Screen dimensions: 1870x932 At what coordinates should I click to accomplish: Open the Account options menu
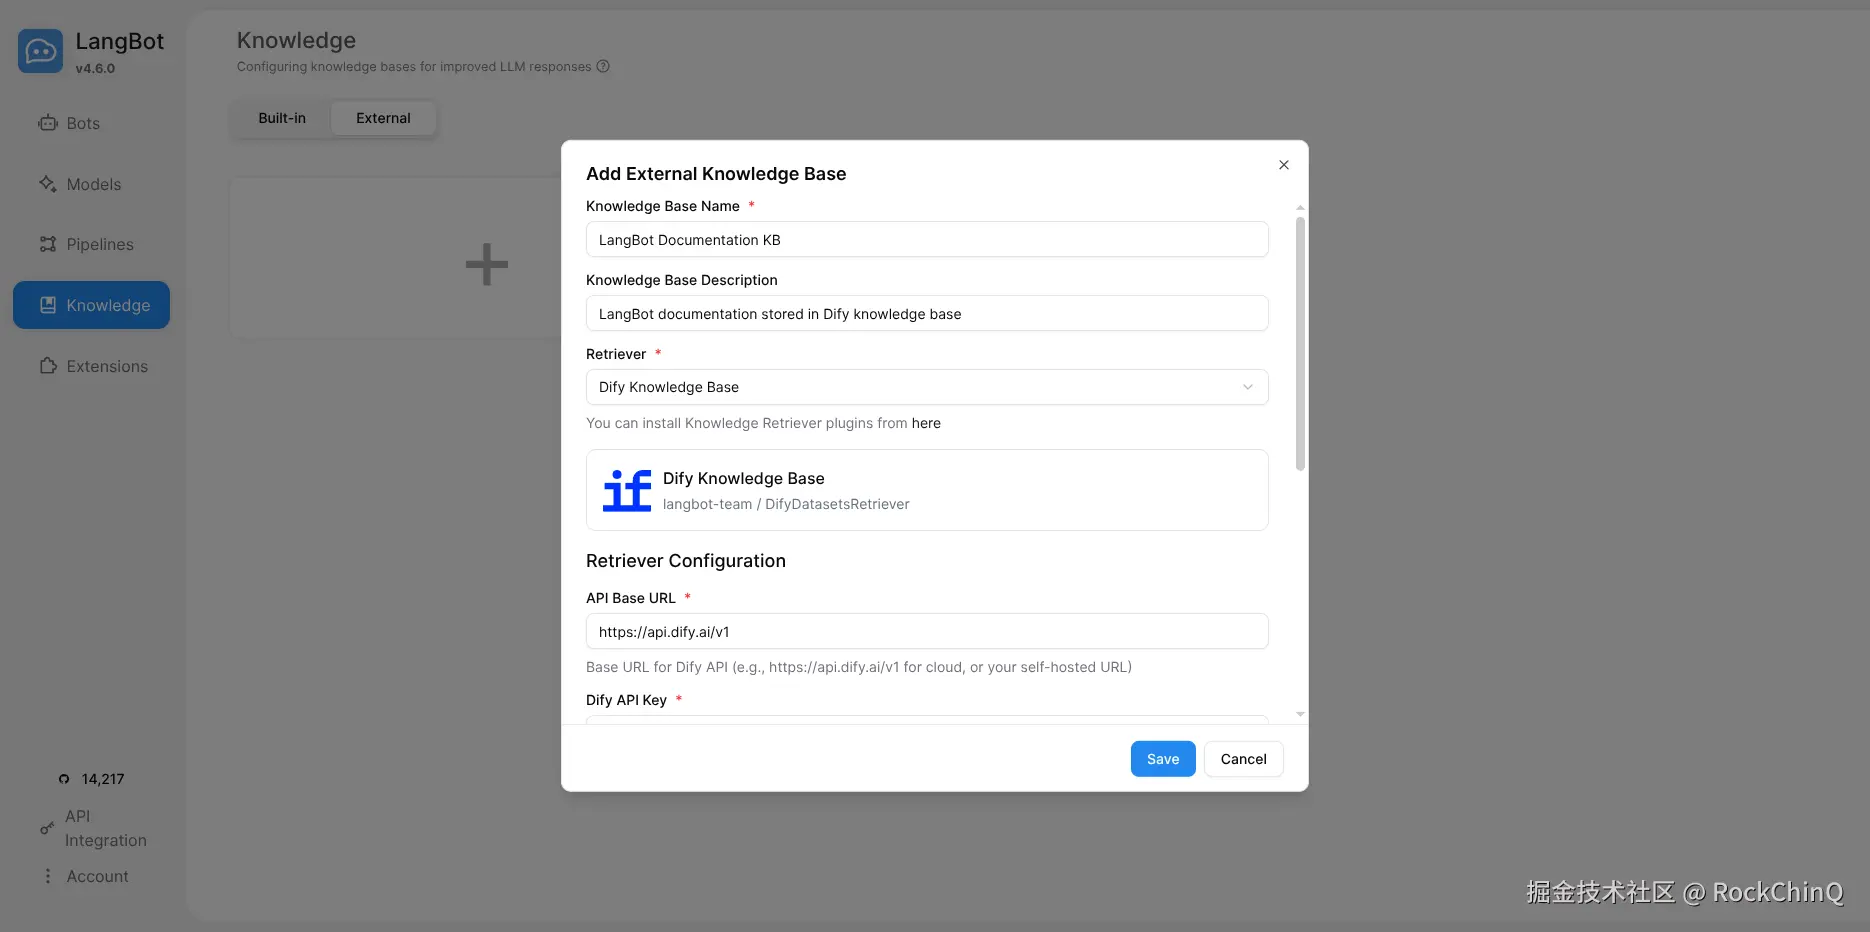point(48,876)
